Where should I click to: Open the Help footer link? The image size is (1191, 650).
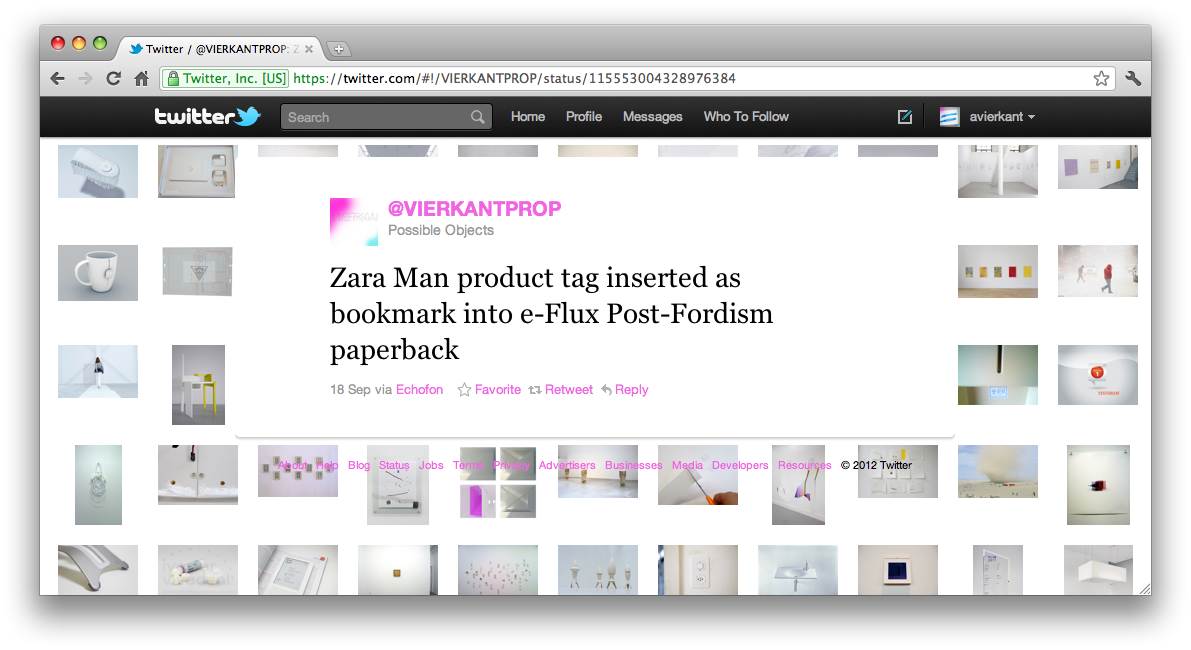click(327, 465)
